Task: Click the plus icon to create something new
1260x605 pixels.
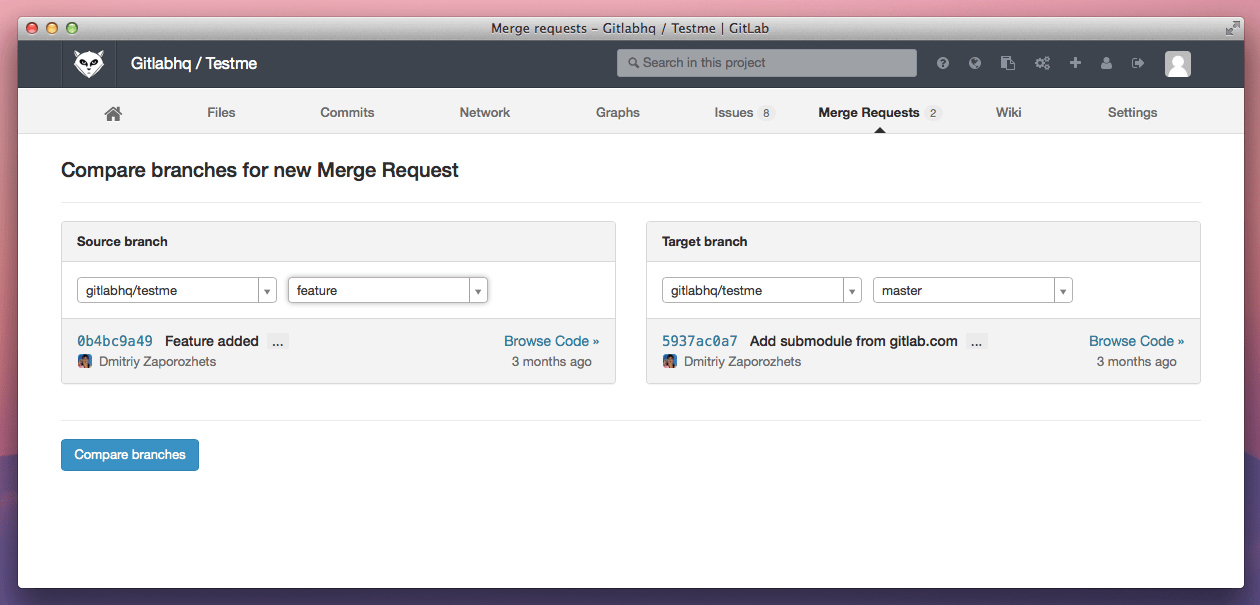Action: pos(1075,63)
